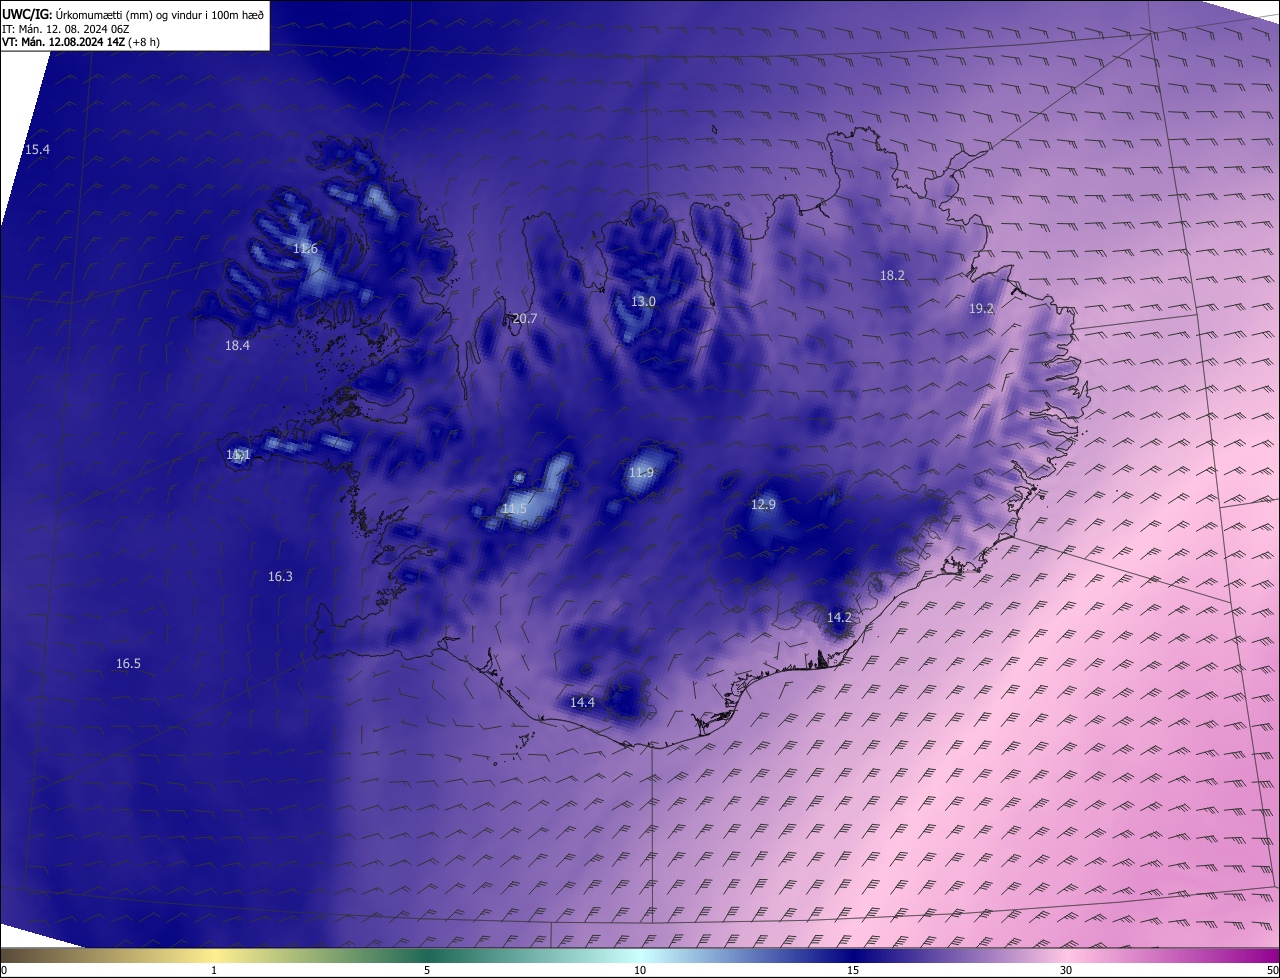Screen dimensions: 1280x978
Task: Click the '5' label on the color scale
Action: tap(427, 971)
